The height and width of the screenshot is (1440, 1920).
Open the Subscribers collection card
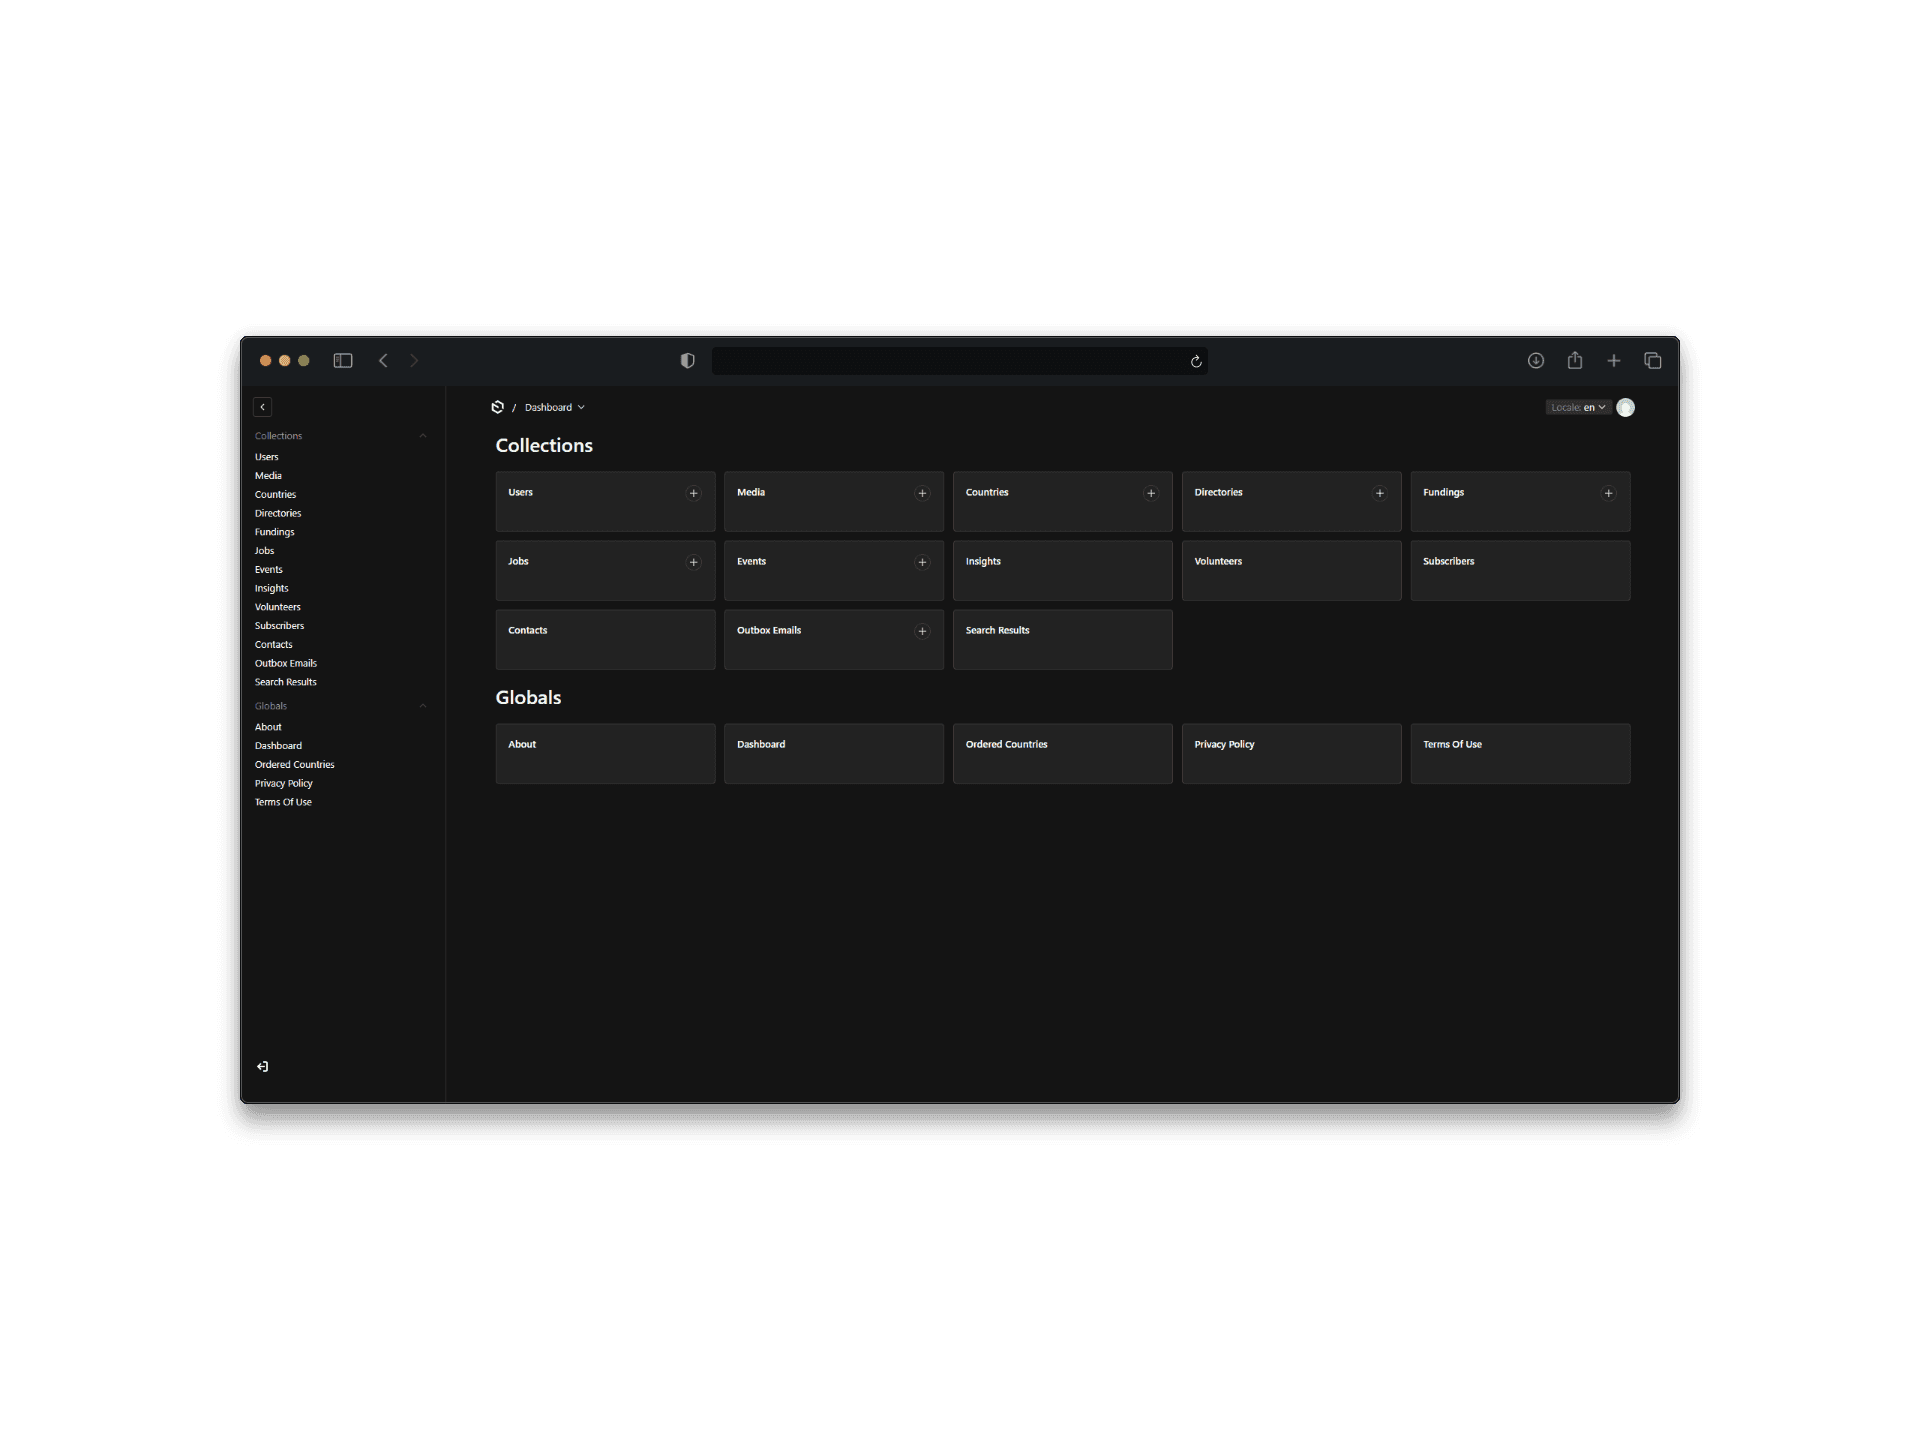1520,571
